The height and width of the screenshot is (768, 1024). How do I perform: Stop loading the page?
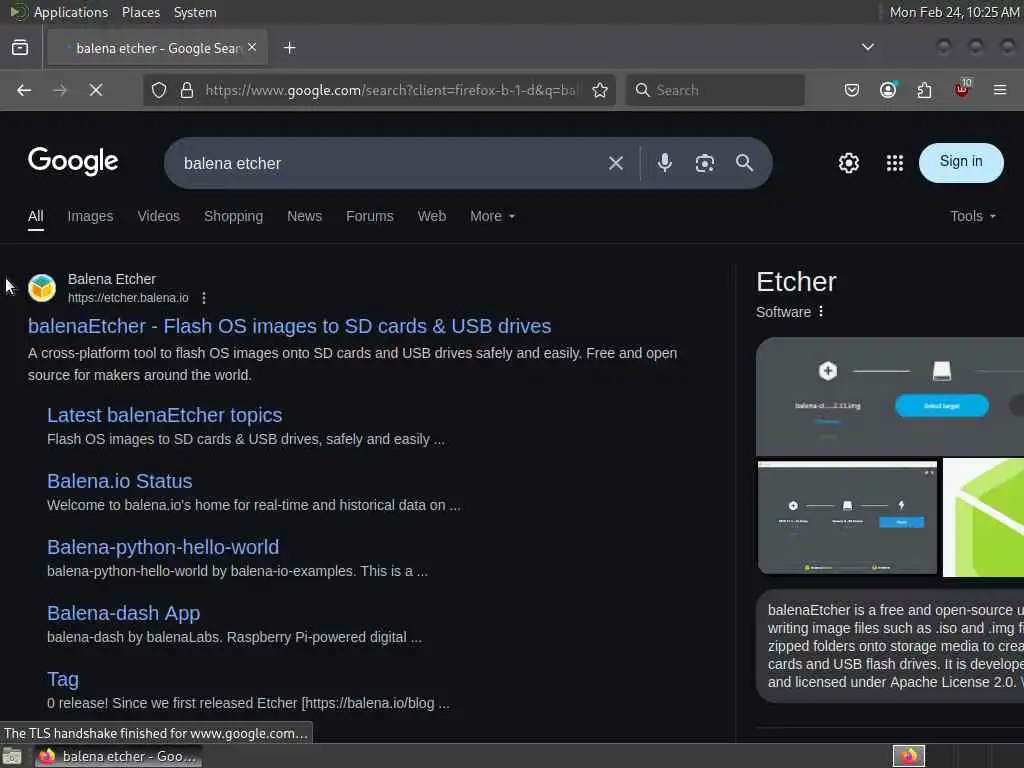click(96, 90)
